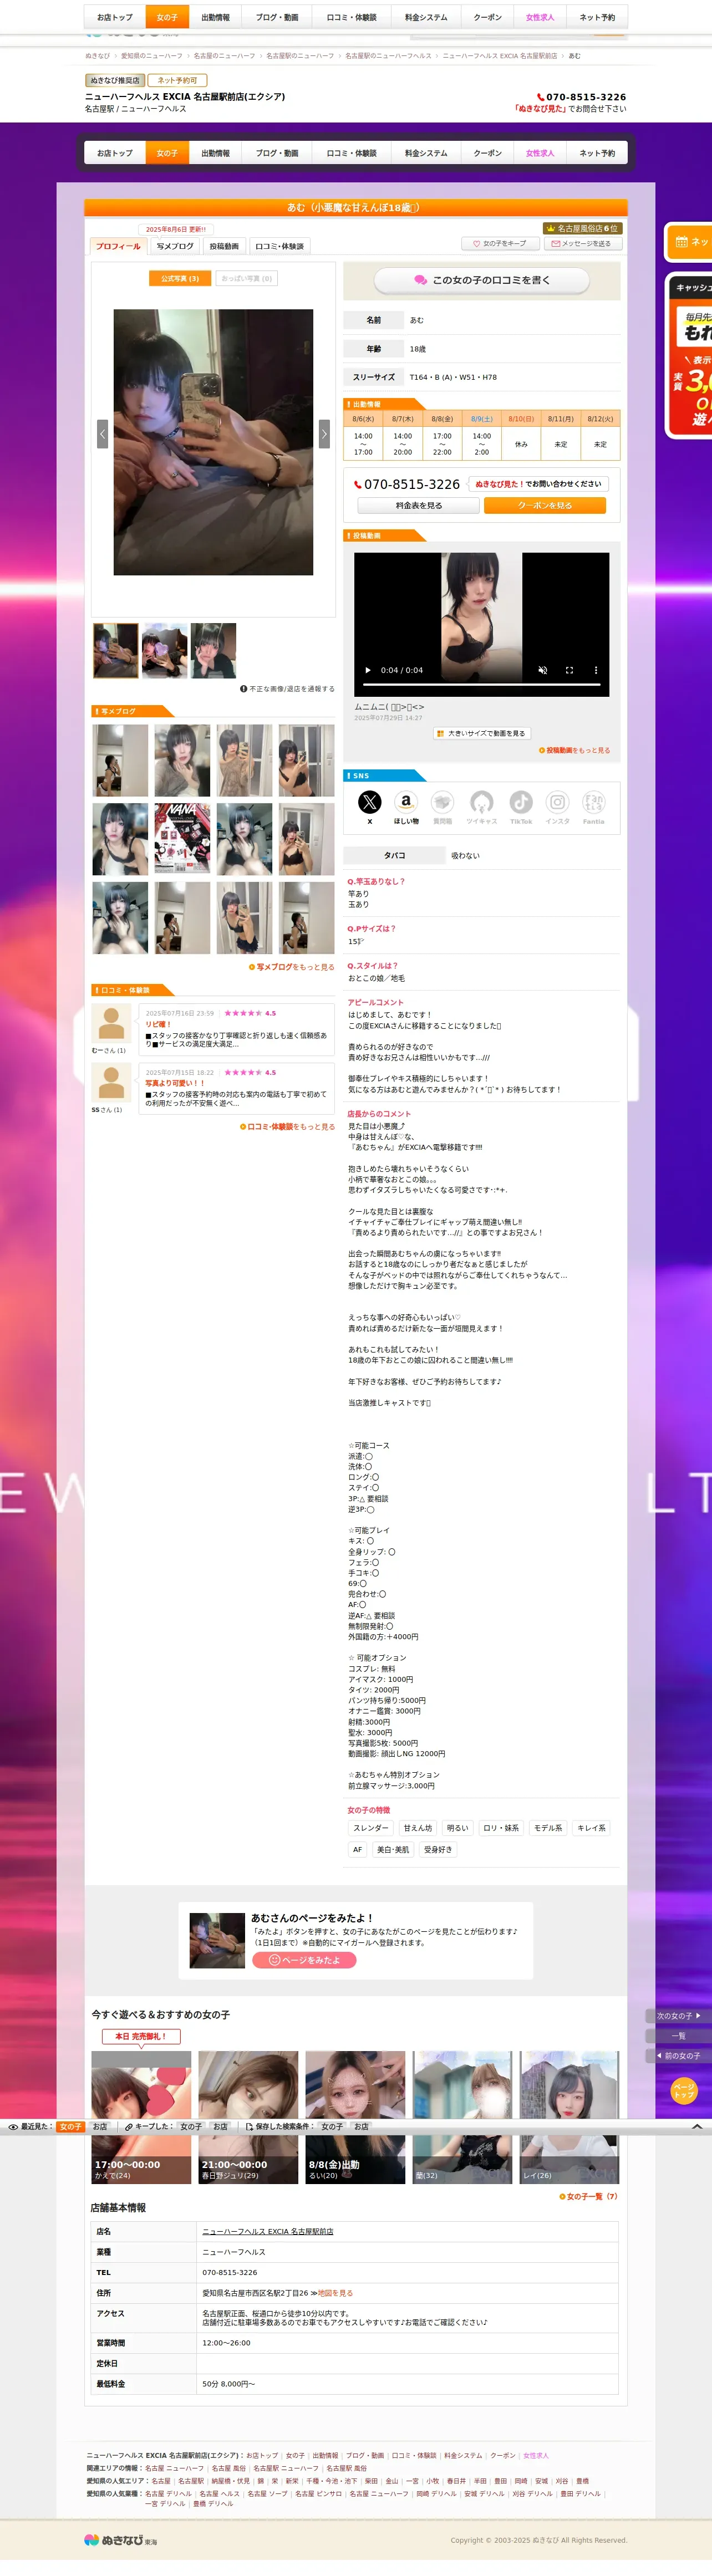Seek on the video progress bar
712x2576 pixels.
coord(482,685)
